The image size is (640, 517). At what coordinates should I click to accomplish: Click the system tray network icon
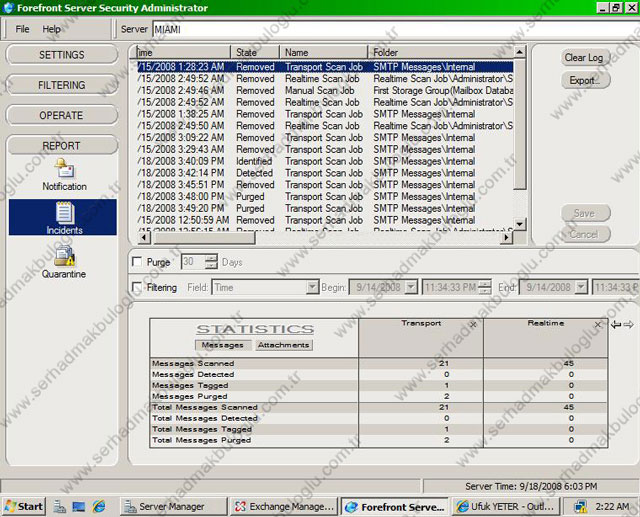(x=580, y=507)
